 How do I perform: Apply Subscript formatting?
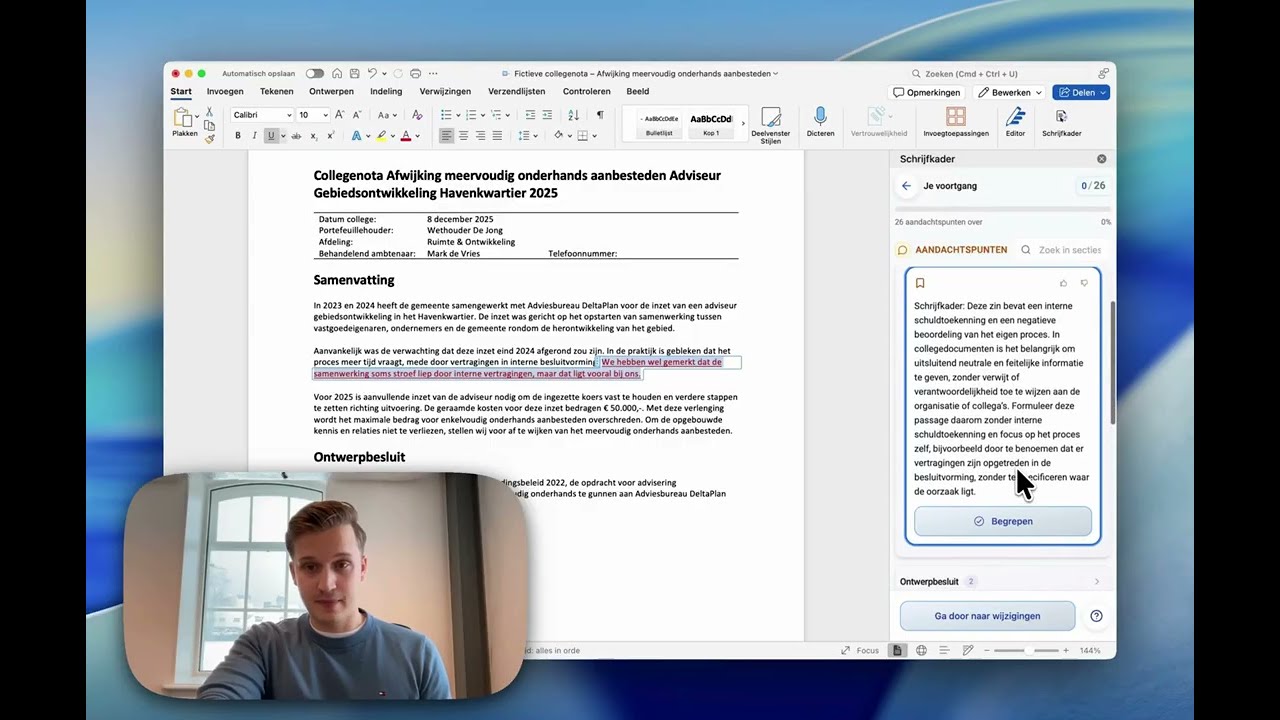pos(314,136)
